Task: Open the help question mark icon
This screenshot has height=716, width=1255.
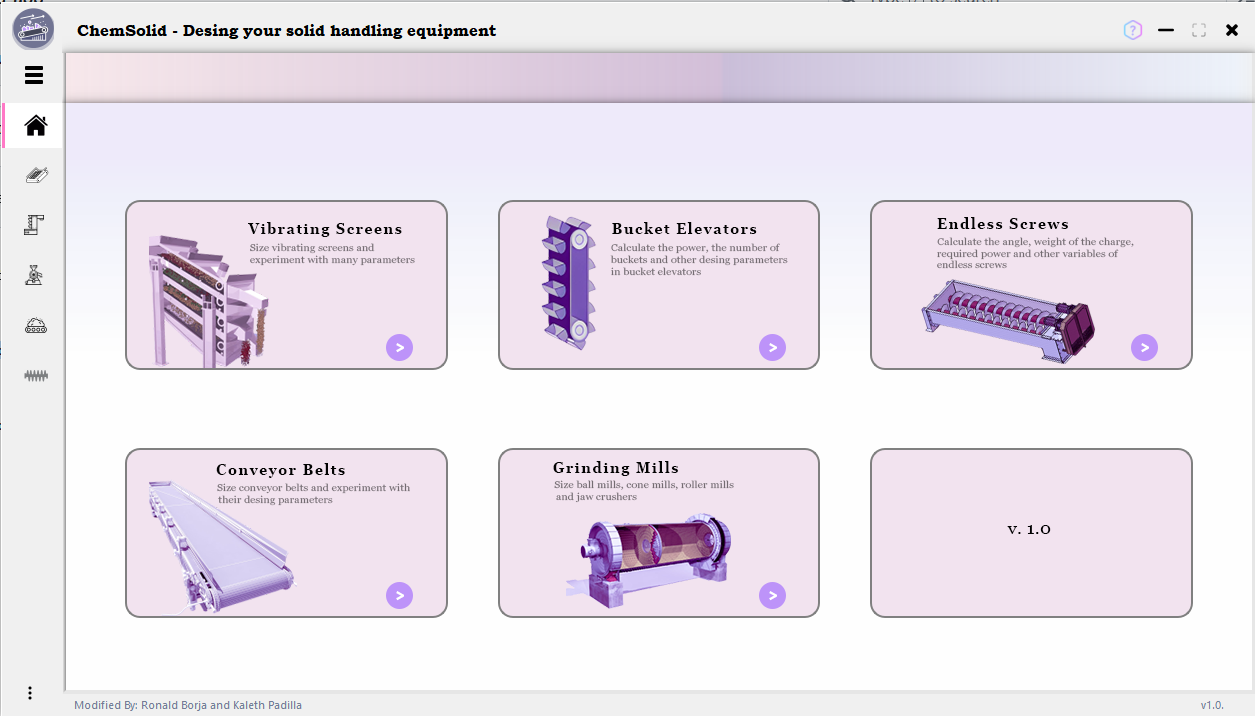Action: coord(1132,30)
